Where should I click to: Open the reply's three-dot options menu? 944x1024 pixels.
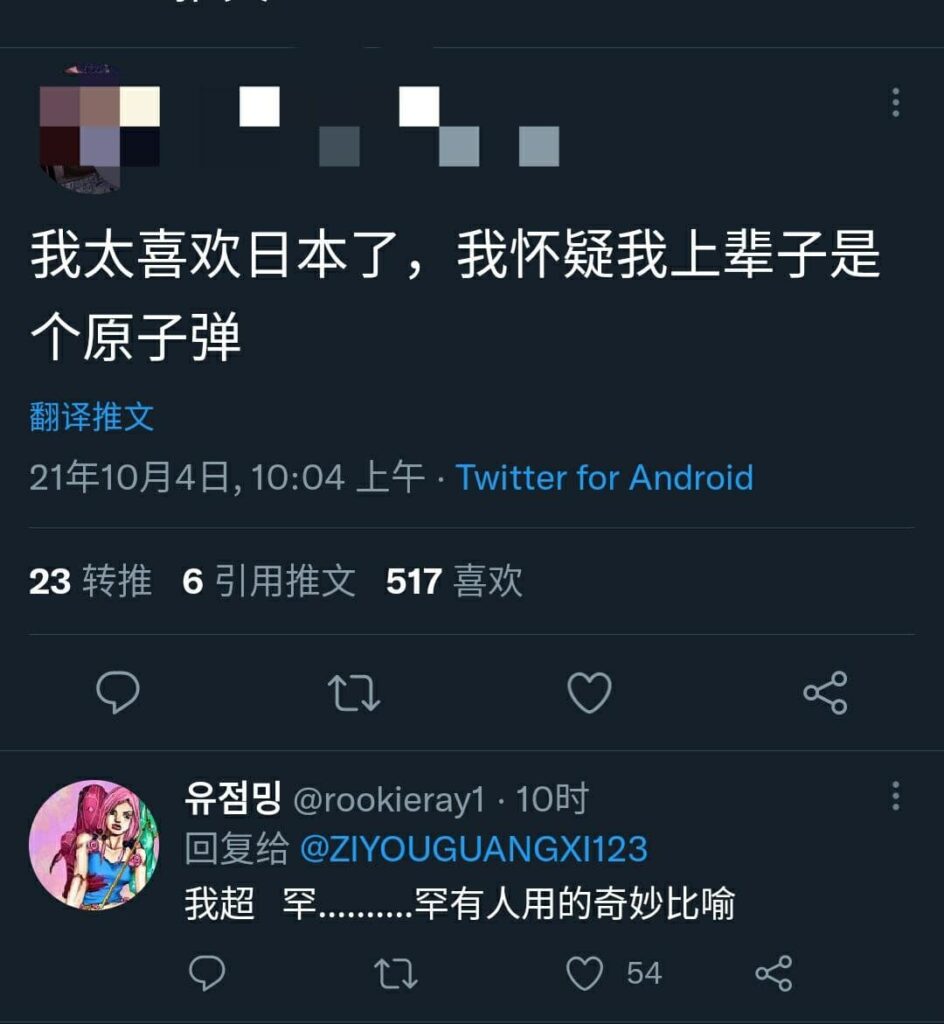tap(896, 795)
